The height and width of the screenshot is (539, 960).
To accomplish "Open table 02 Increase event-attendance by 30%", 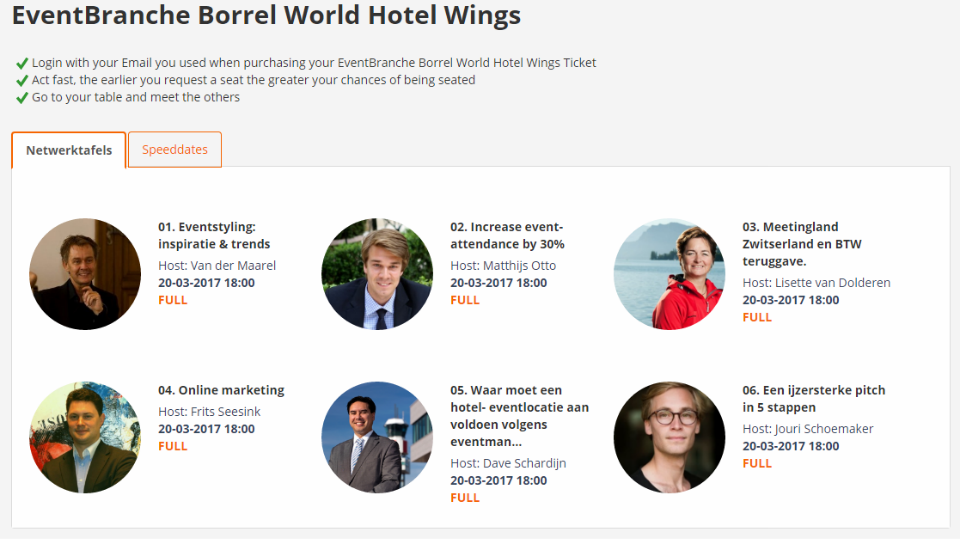I will (x=507, y=235).
